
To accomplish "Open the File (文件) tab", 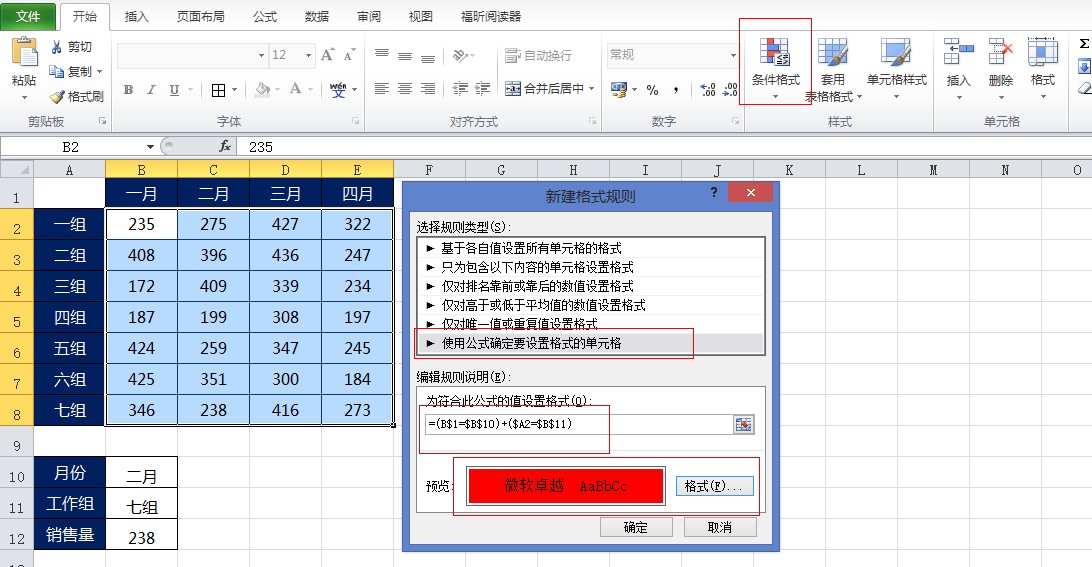I will tap(28, 16).
